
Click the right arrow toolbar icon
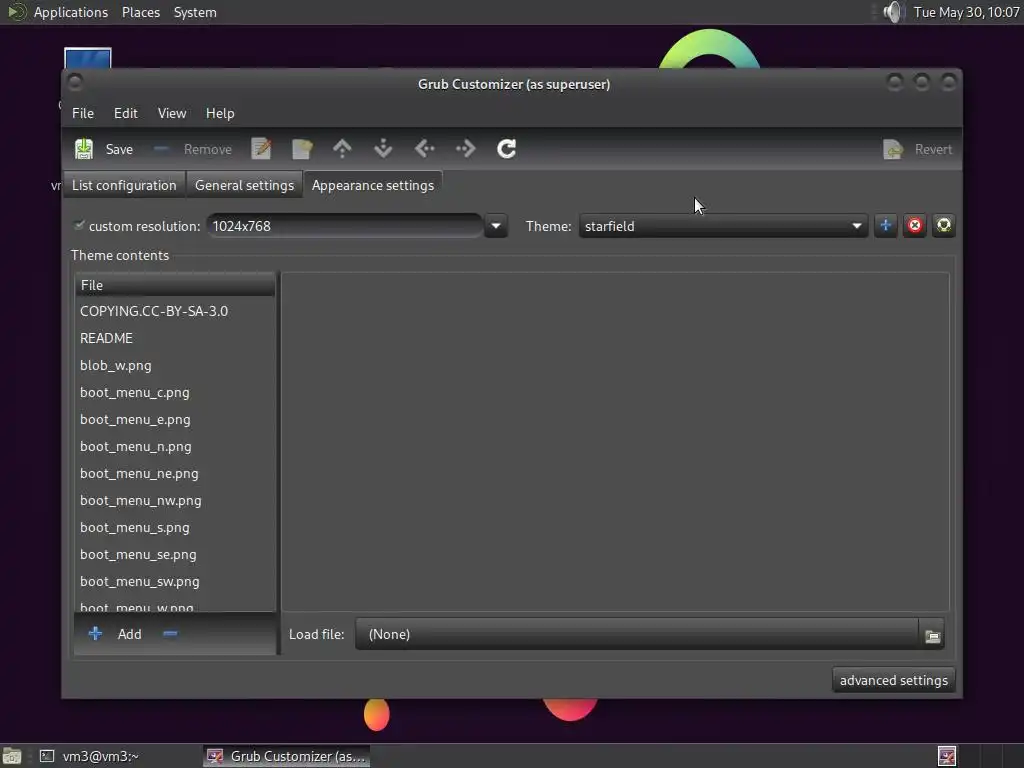click(466, 149)
